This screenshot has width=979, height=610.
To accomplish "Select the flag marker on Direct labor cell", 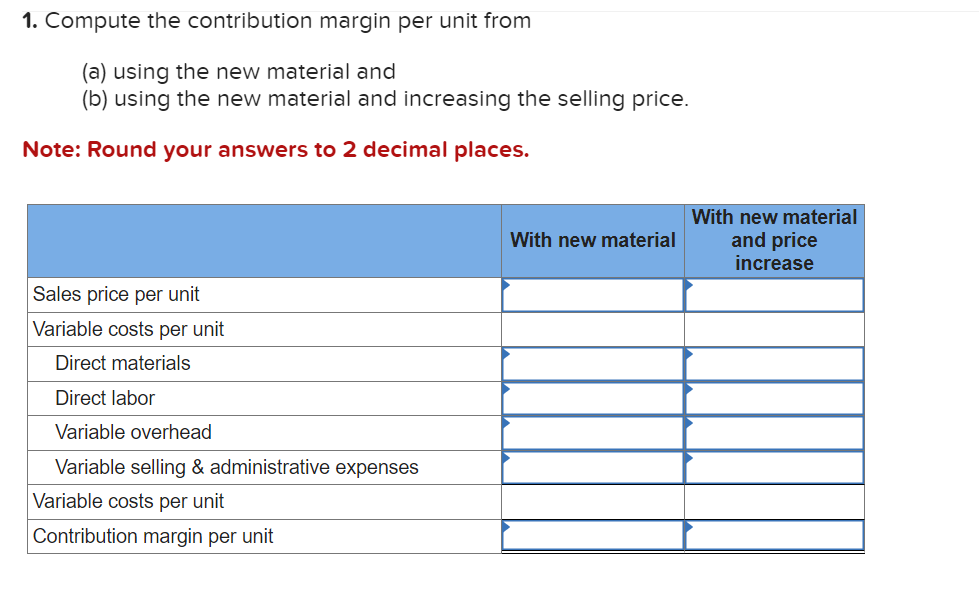I will tap(508, 390).
